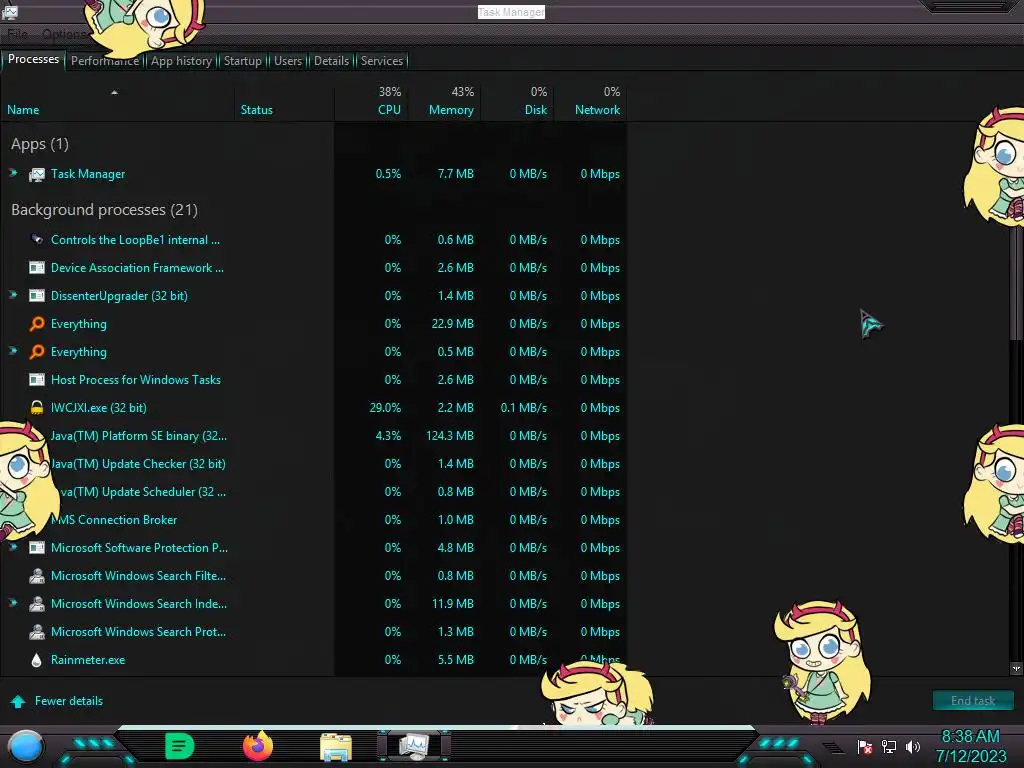
Task: Open the Details tab
Action: pos(331,61)
